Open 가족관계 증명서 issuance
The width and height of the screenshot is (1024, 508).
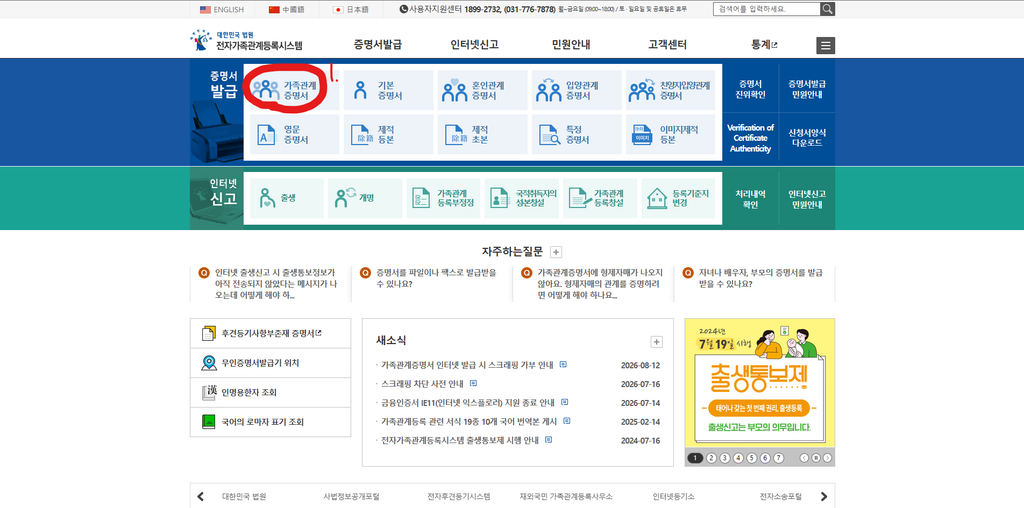(x=295, y=90)
